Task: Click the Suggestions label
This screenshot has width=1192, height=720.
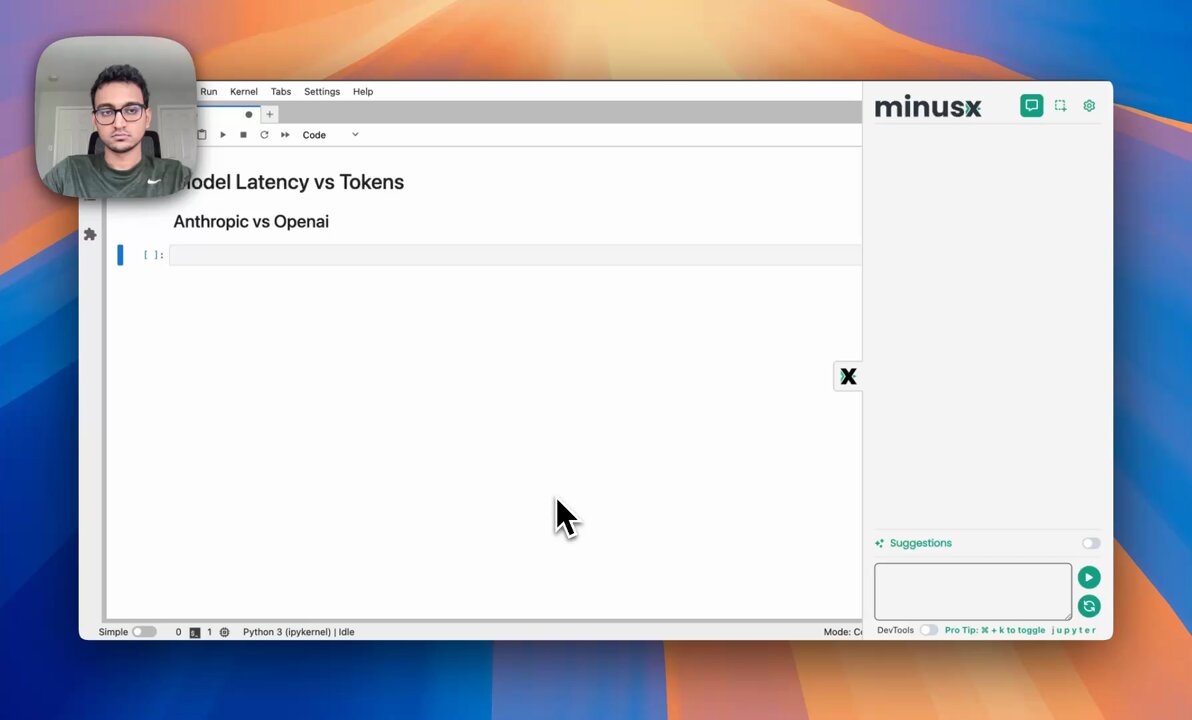Action: pyautogui.click(x=921, y=543)
